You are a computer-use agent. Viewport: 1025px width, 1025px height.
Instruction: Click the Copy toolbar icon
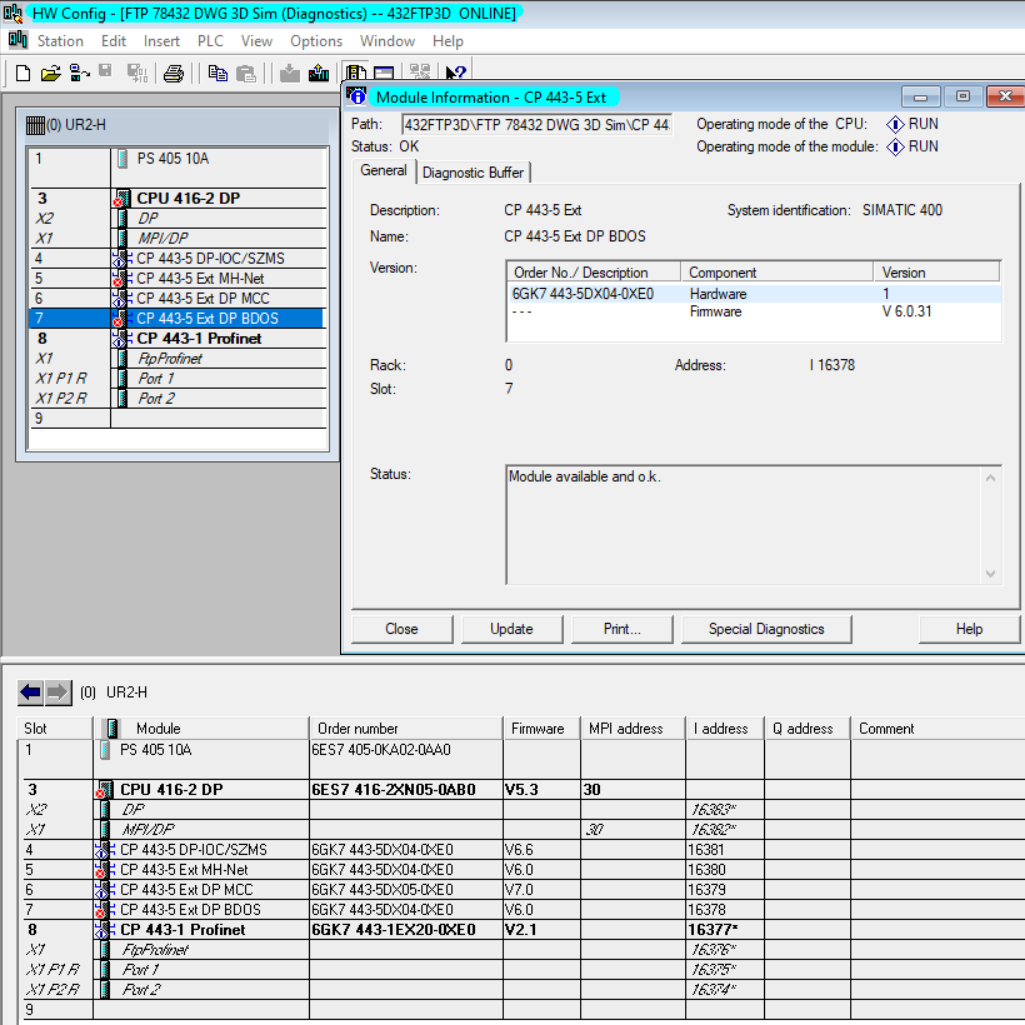point(217,73)
